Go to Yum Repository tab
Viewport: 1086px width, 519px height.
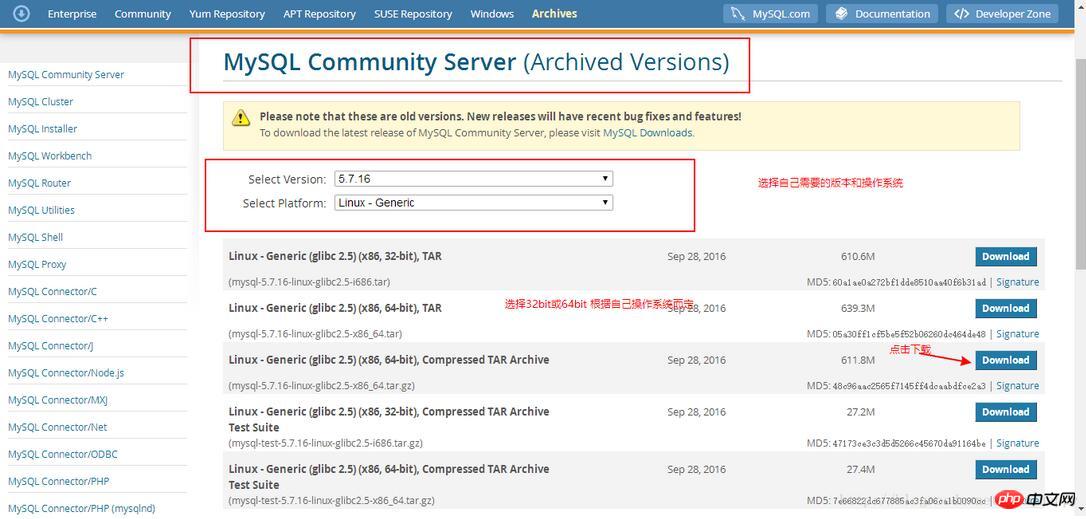(x=227, y=14)
